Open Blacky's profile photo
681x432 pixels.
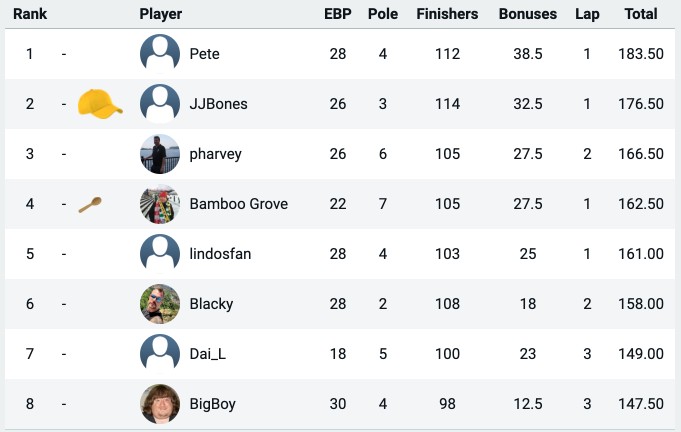(x=160, y=303)
